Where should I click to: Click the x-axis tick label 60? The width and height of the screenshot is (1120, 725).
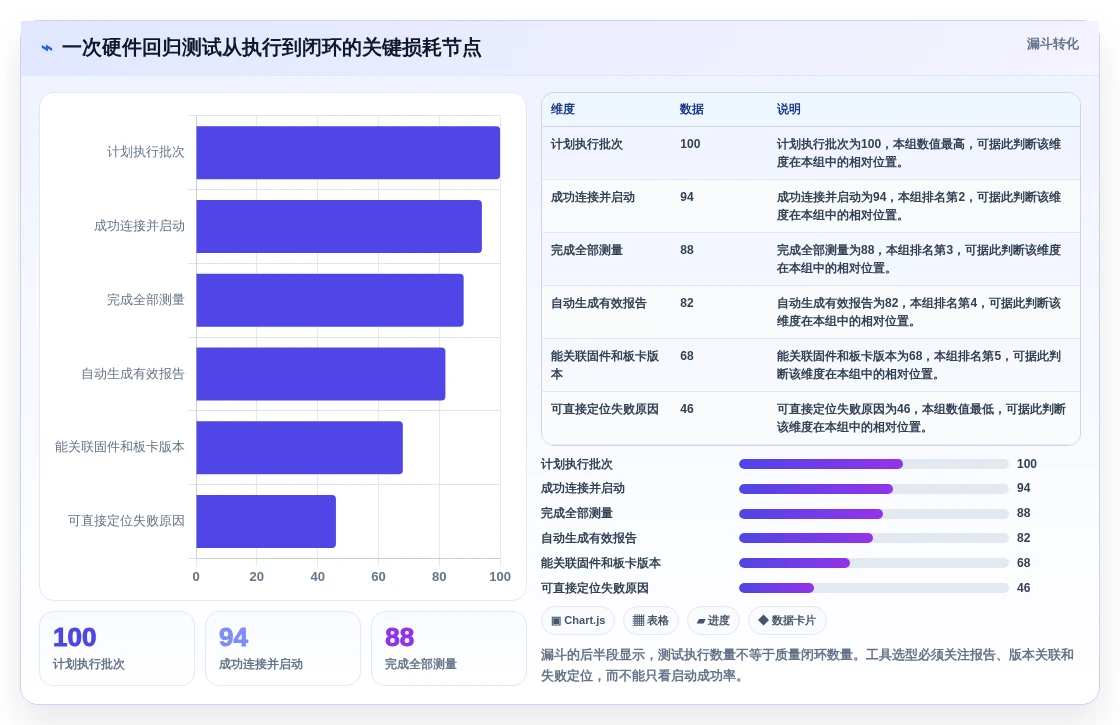pos(379,577)
